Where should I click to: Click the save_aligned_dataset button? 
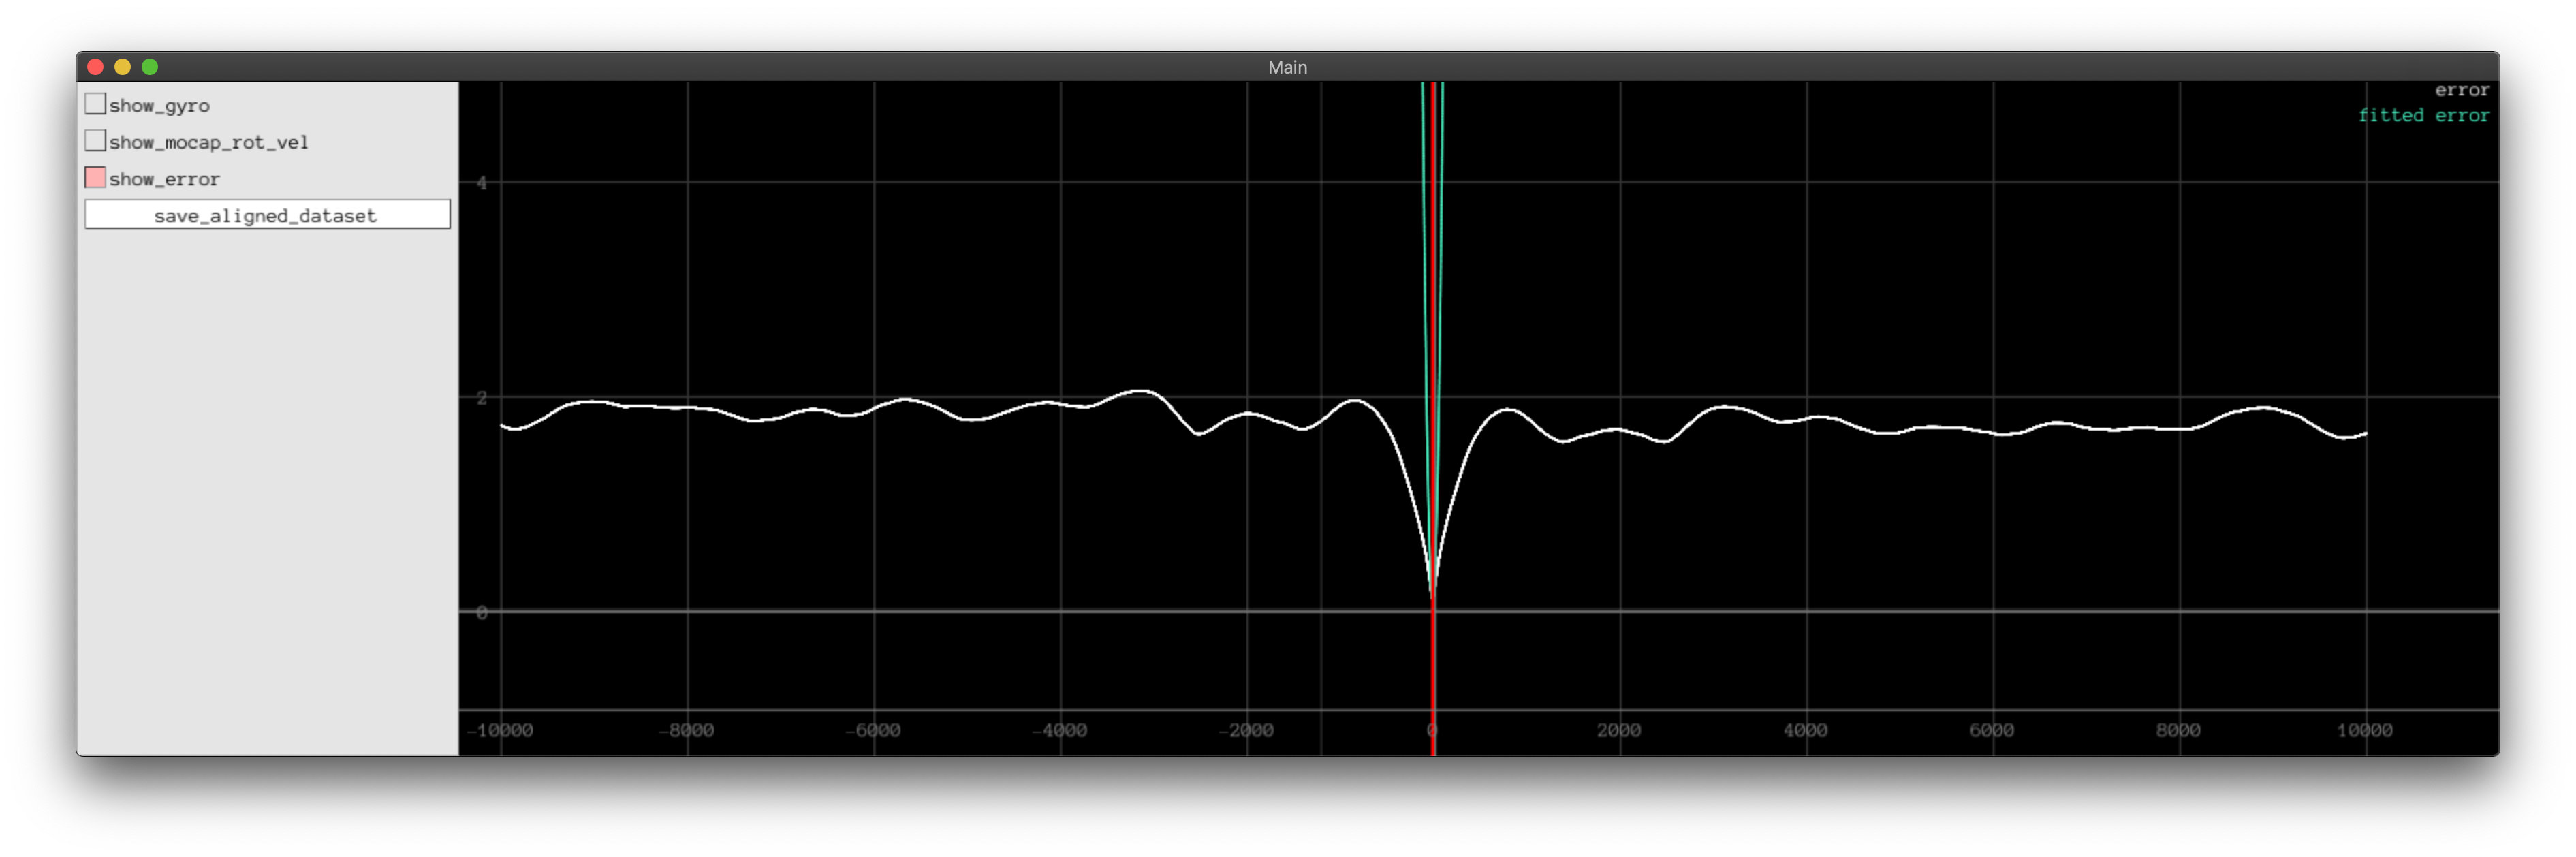tap(267, 213)
